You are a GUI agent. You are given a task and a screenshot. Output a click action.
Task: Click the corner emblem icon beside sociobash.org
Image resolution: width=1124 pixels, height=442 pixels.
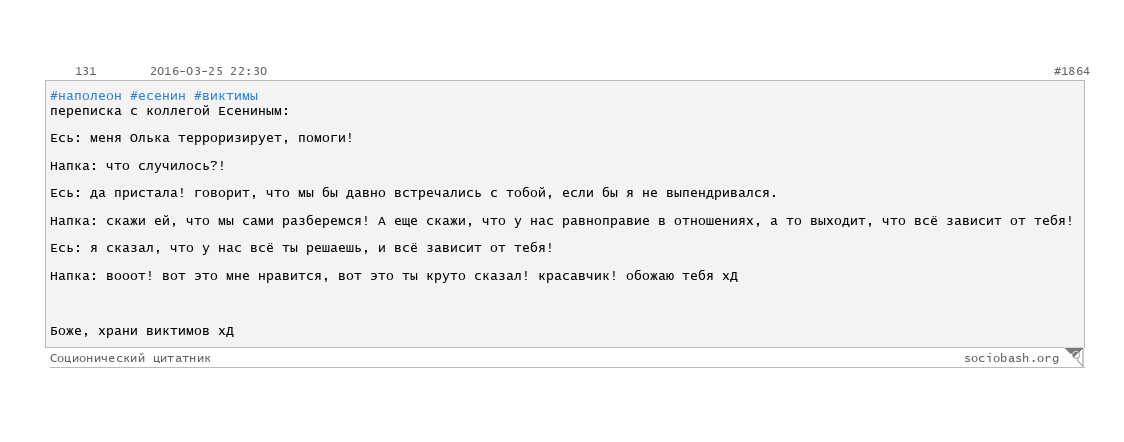pos(1074,356)
